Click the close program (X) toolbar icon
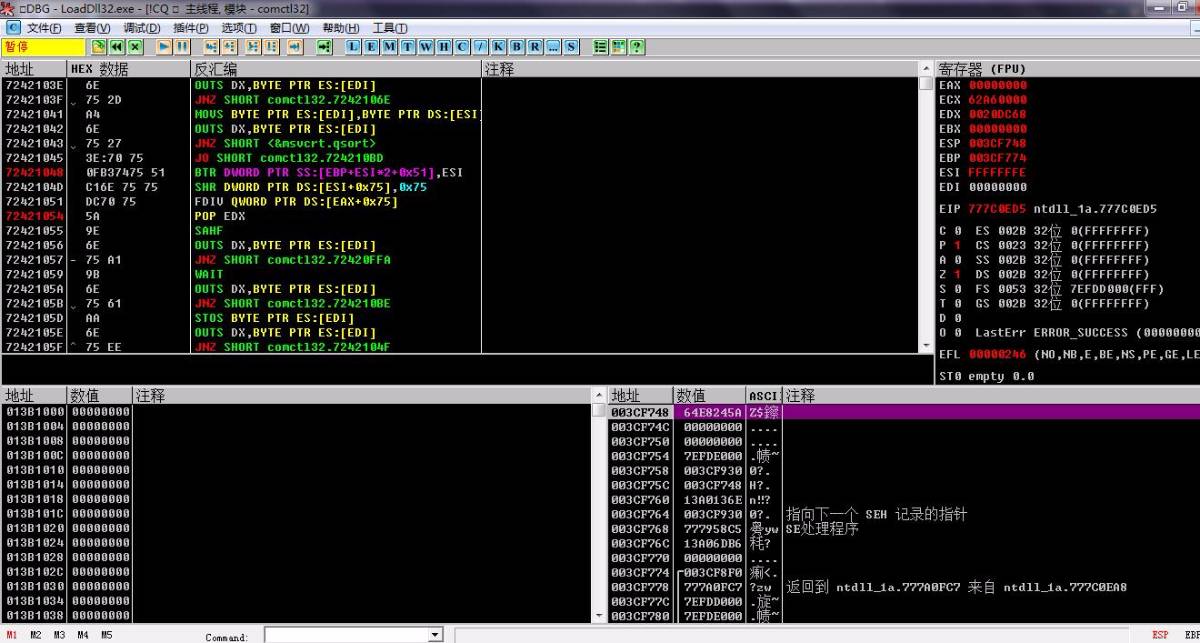1200x643 pixels. pyautogui.click(x=135, y=46)
